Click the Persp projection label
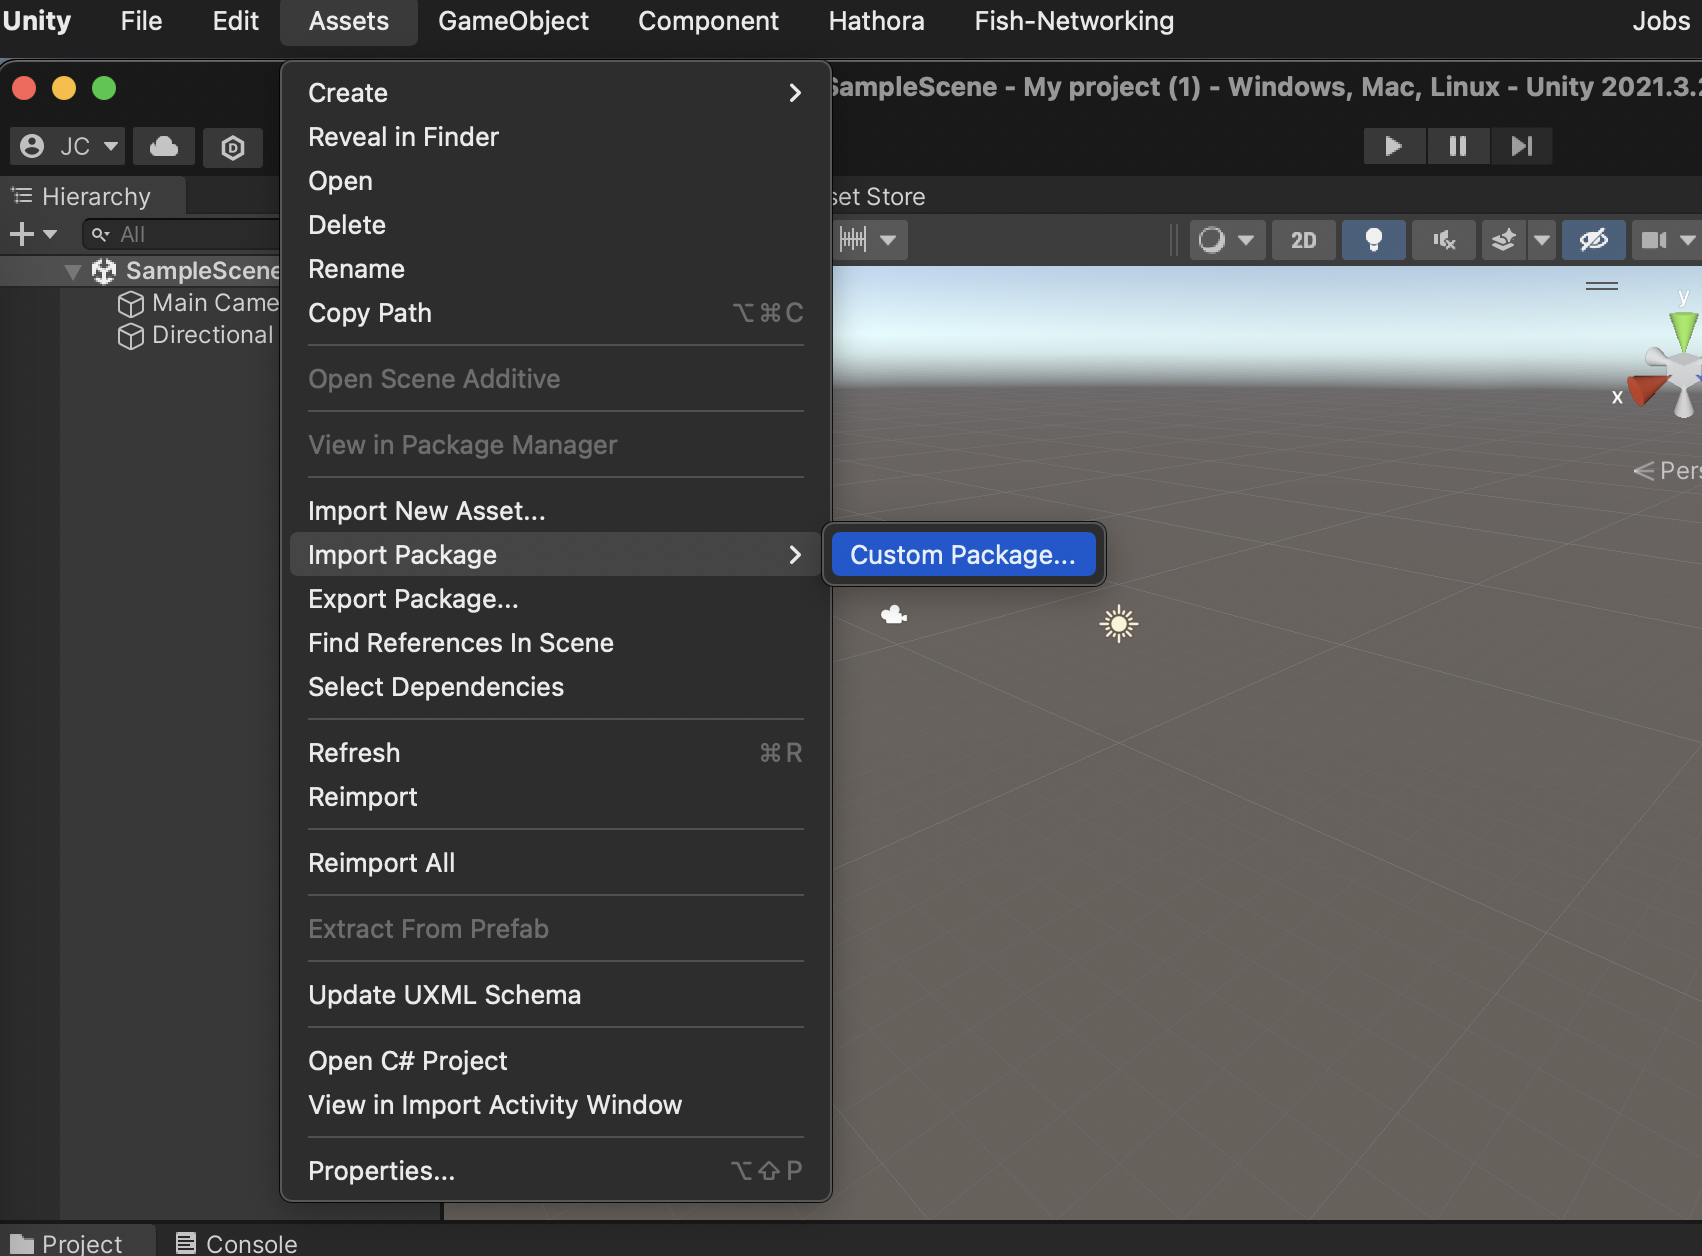1702x1256 pixels. click(x=1668, y=470)
